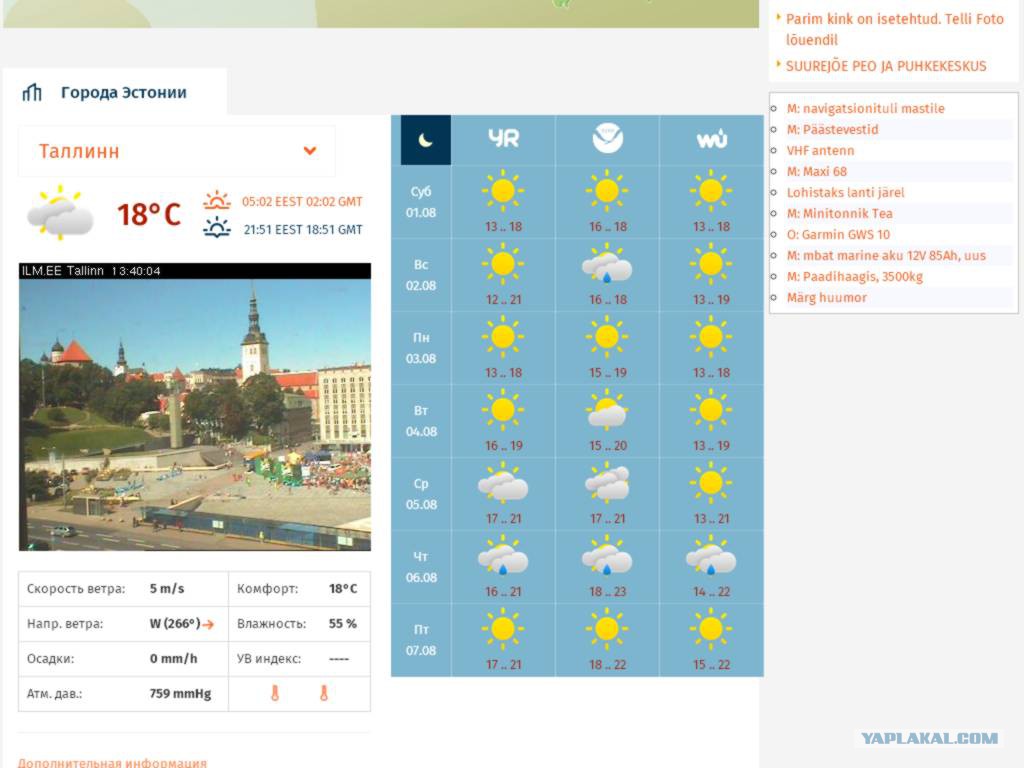Click the YR sun icon for Вс 02.08

coord(503,264)
